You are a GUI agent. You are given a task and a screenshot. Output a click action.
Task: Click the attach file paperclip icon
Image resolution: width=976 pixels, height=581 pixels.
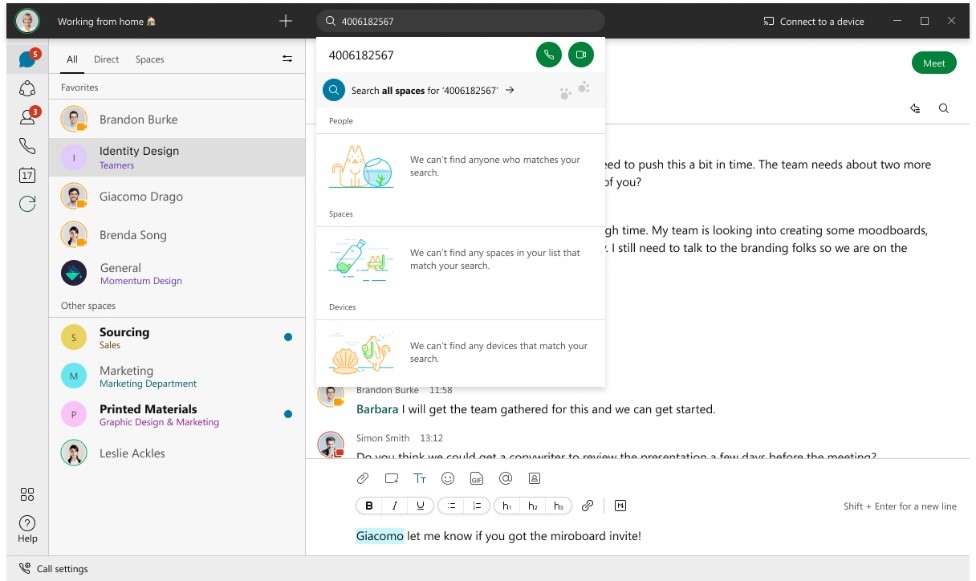coord(364,478)
